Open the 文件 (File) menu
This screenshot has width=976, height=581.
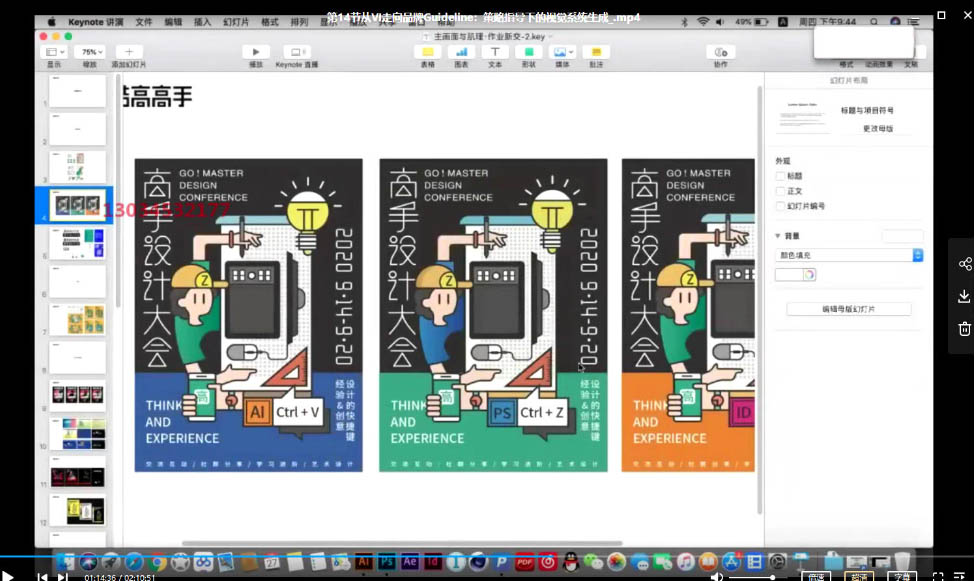click(144, 22)
